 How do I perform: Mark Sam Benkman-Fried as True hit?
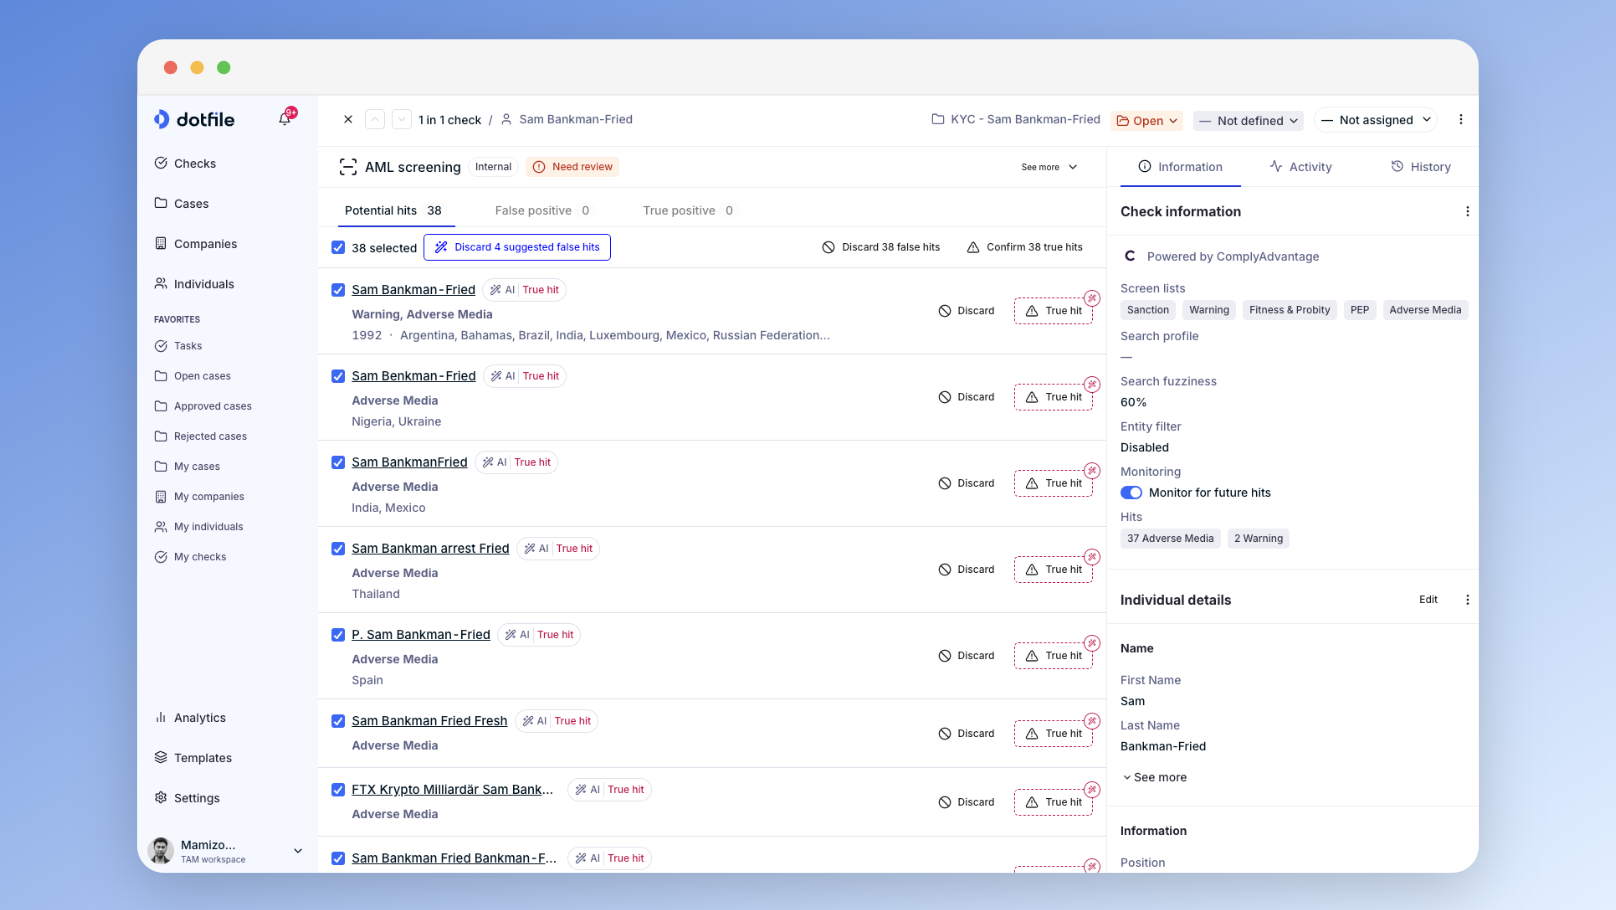pyautogui.click(x=1054, y=397)
